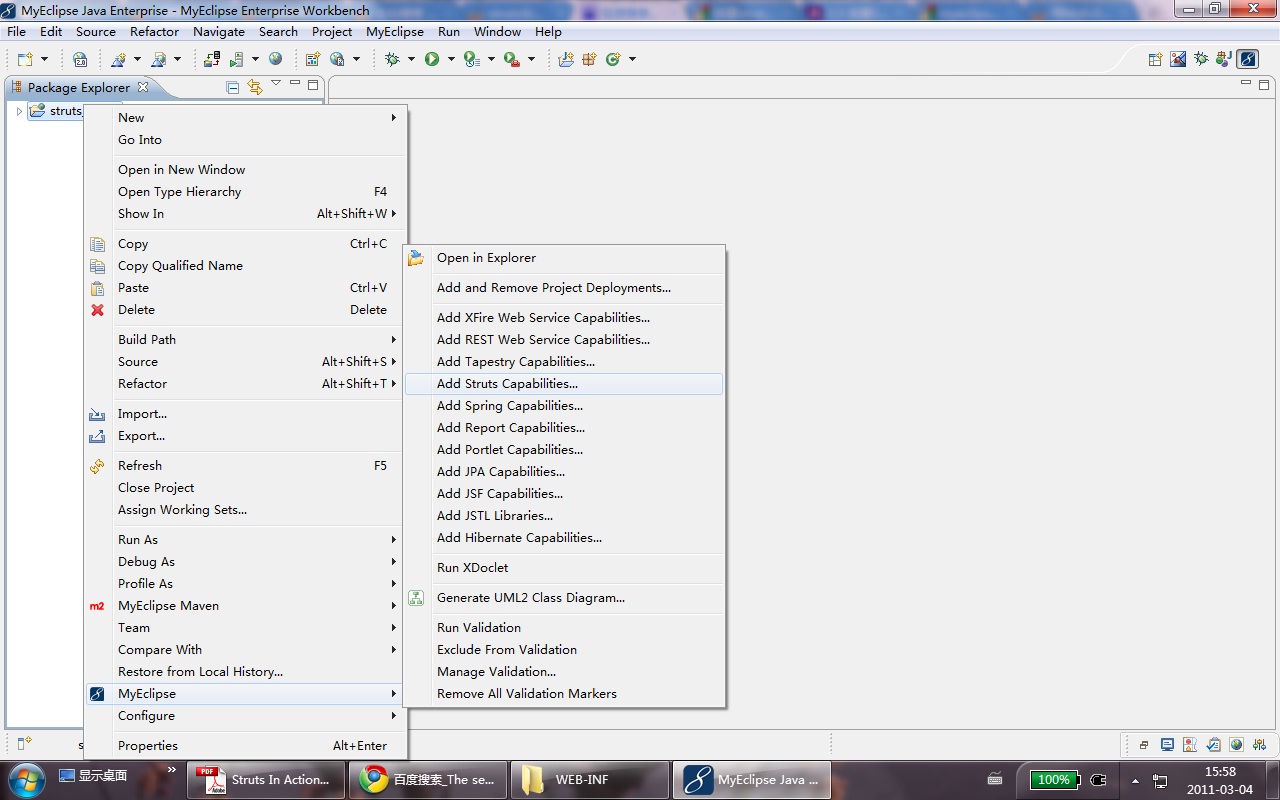Close the Package Explorer tab
Image resolution: width=1280 pixels, height=800 pixels.
[143, 87]
